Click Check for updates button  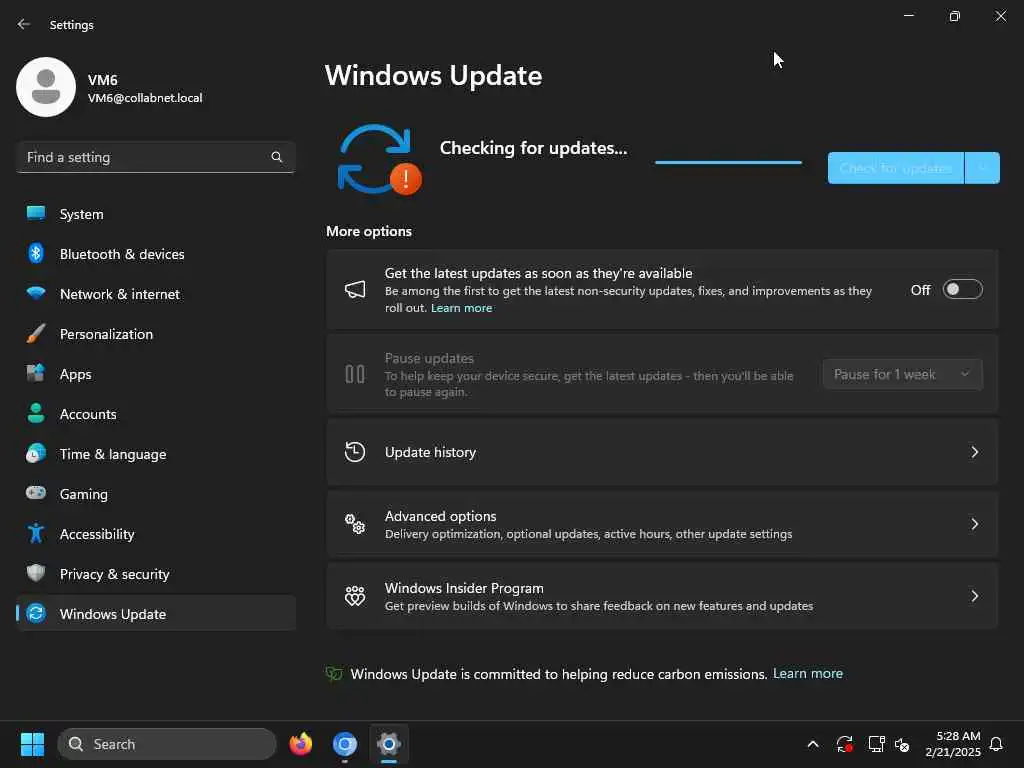(x=895, y=168)
